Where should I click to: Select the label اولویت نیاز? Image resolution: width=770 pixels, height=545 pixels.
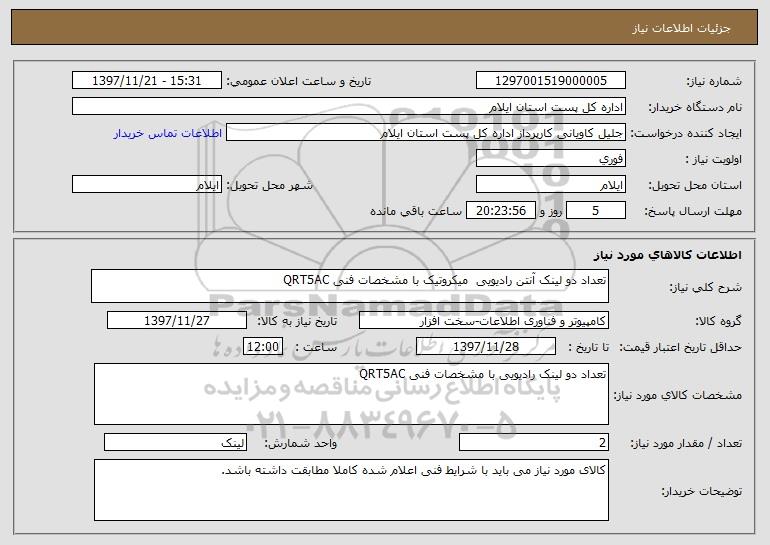pyautogui.click(x=714, y=160)
